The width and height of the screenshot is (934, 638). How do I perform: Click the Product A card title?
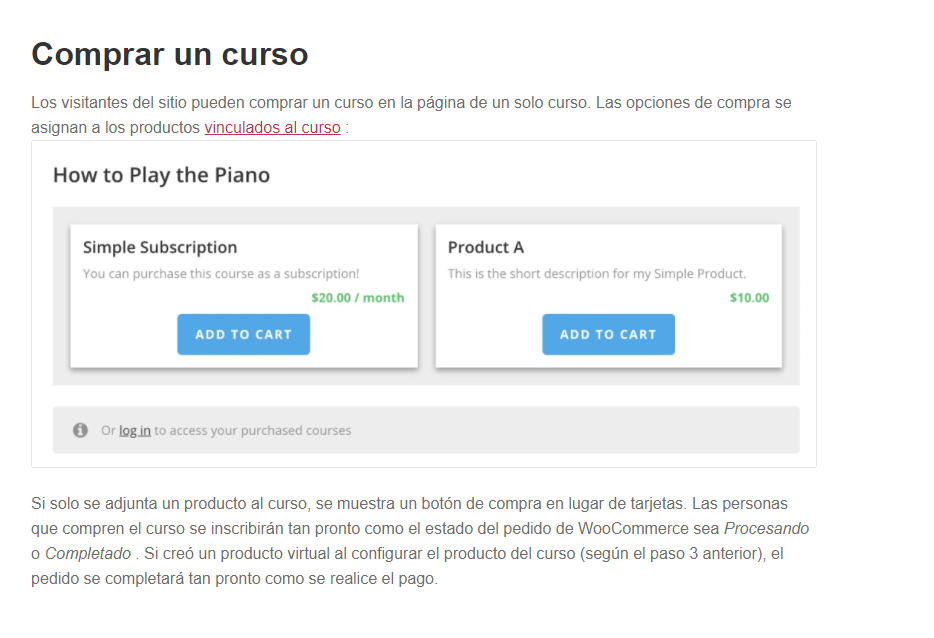click(485, 247)
